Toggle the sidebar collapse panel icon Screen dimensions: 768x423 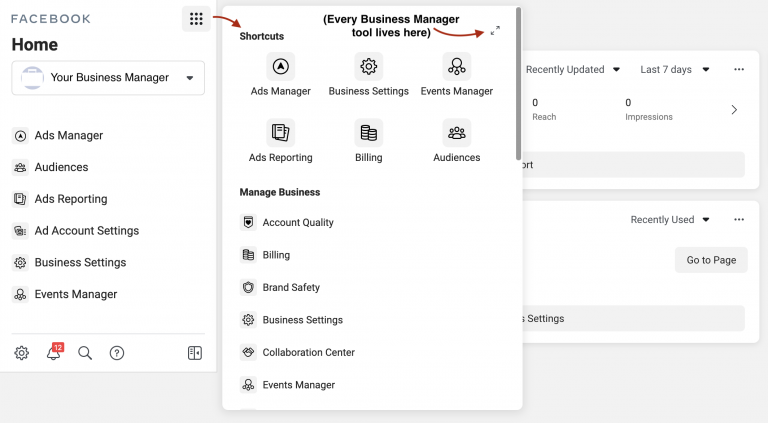coord(195,353)
